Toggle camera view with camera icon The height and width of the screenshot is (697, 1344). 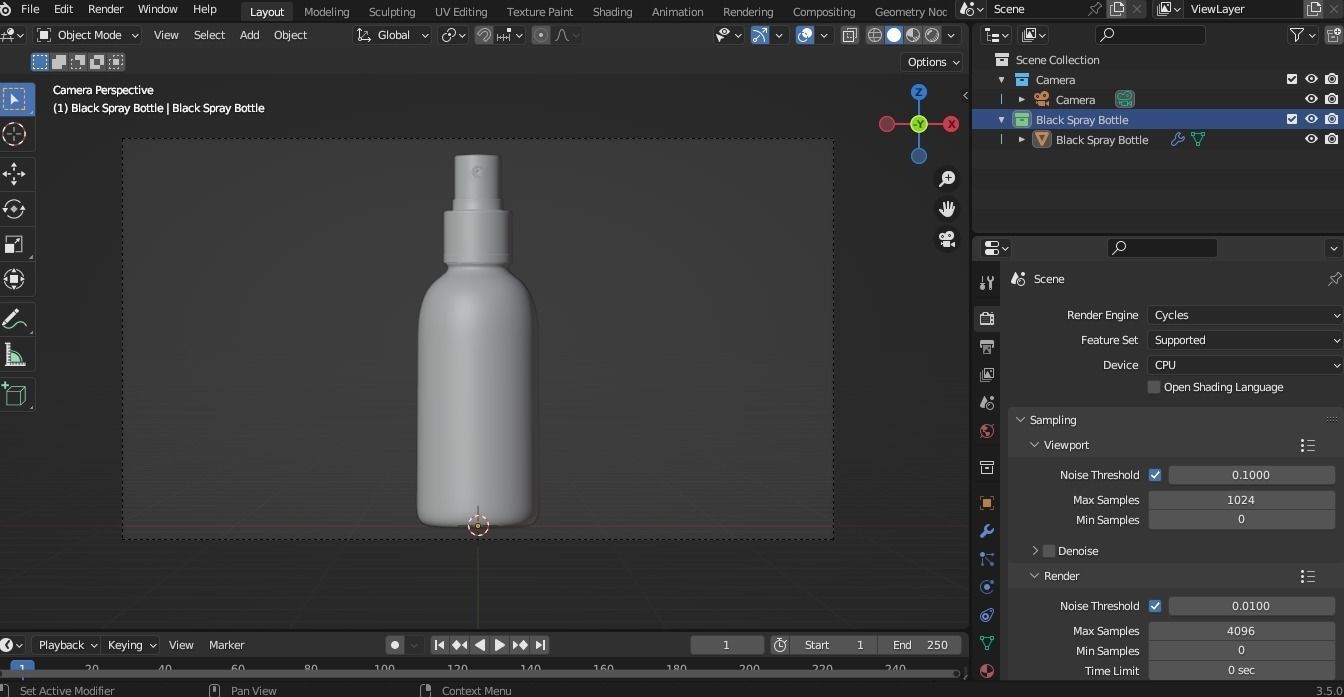tap(946, 239)
